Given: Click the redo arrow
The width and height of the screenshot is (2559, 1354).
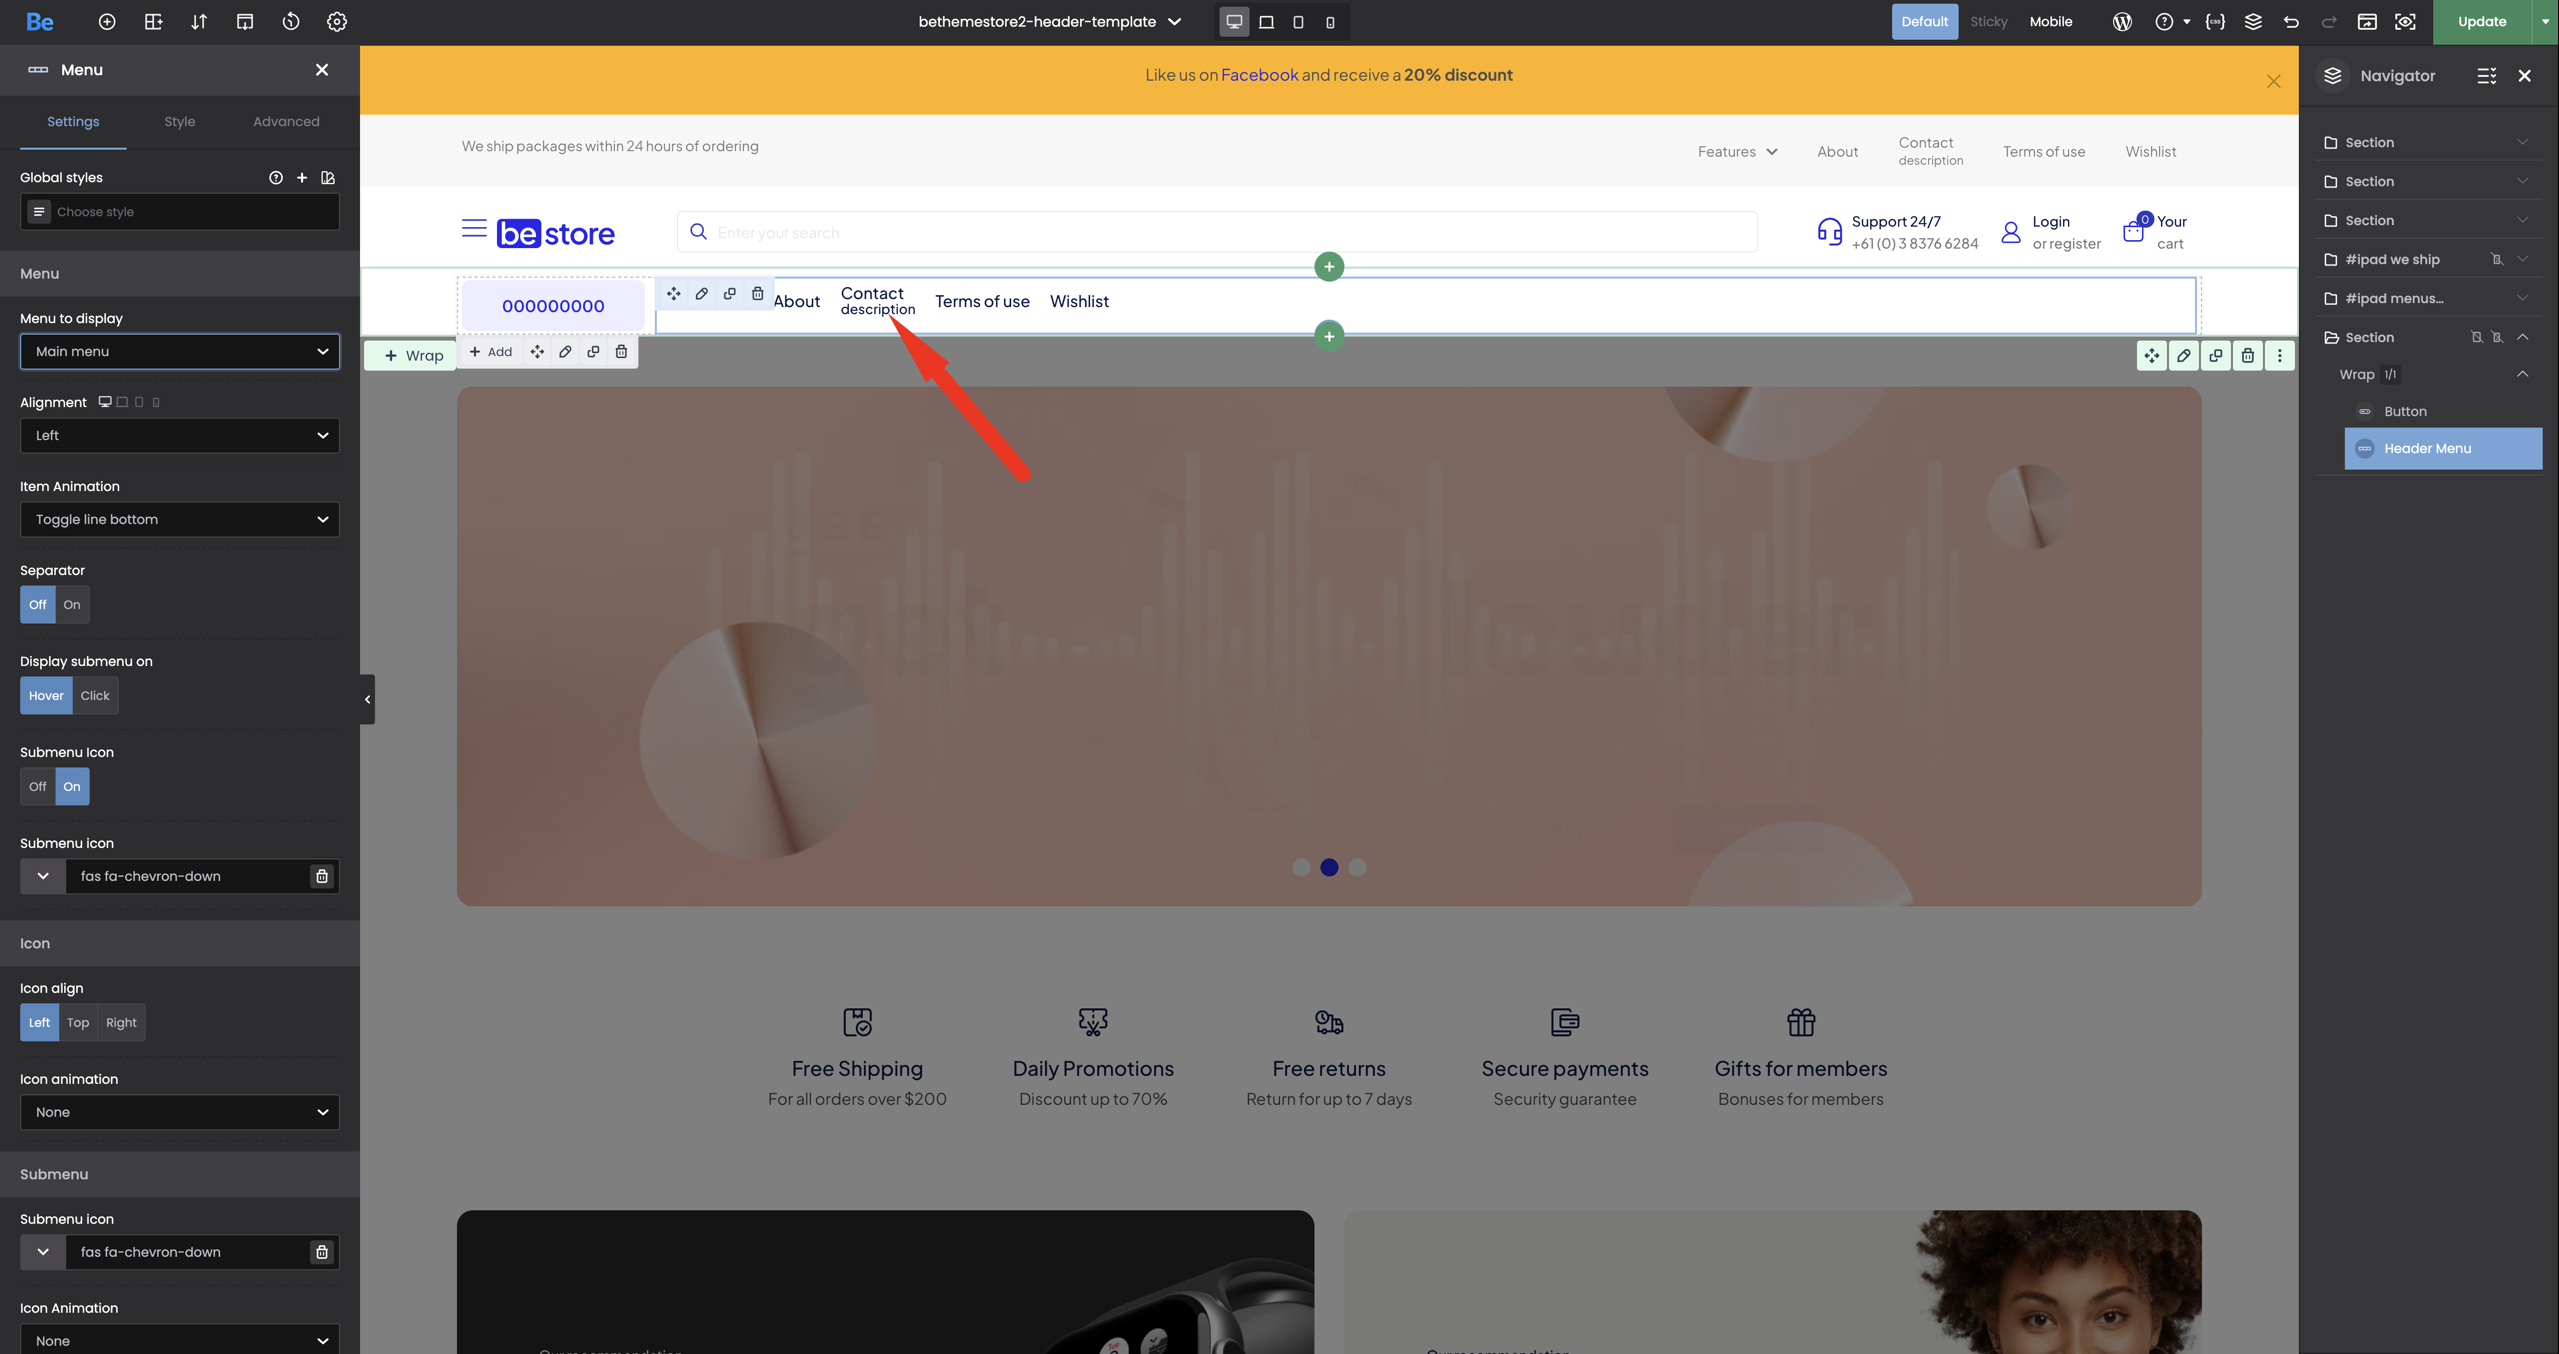Looking at the screenshot, I should pyautogui.click(x=2329, y=22).
